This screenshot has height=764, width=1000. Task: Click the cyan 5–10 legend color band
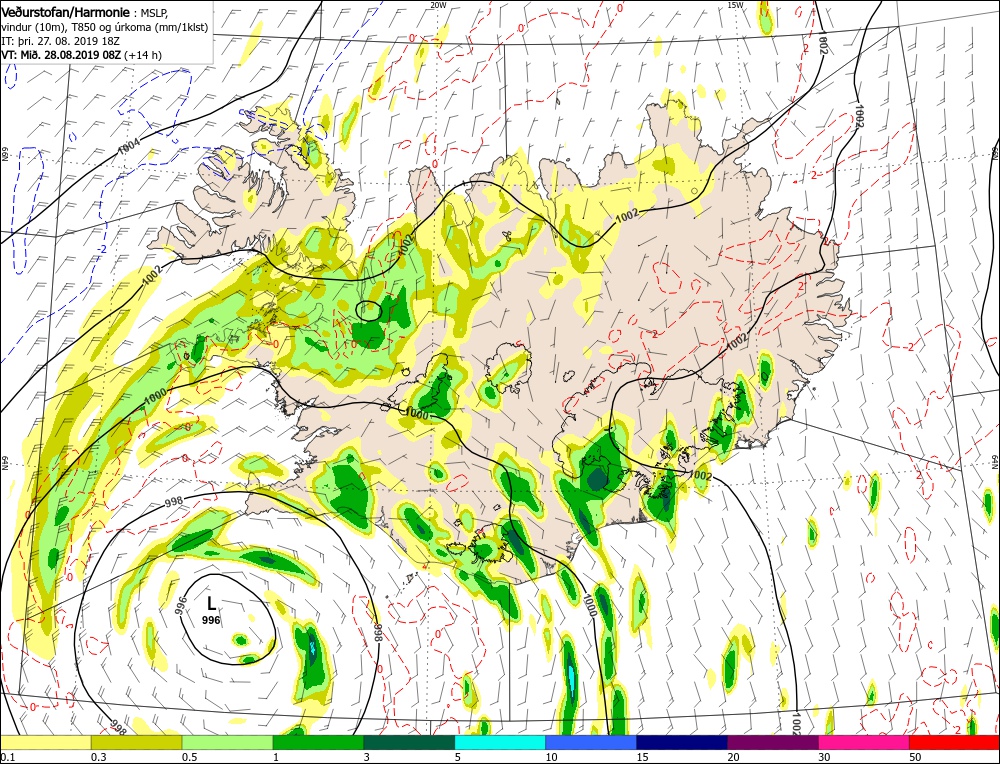(500, 742)
